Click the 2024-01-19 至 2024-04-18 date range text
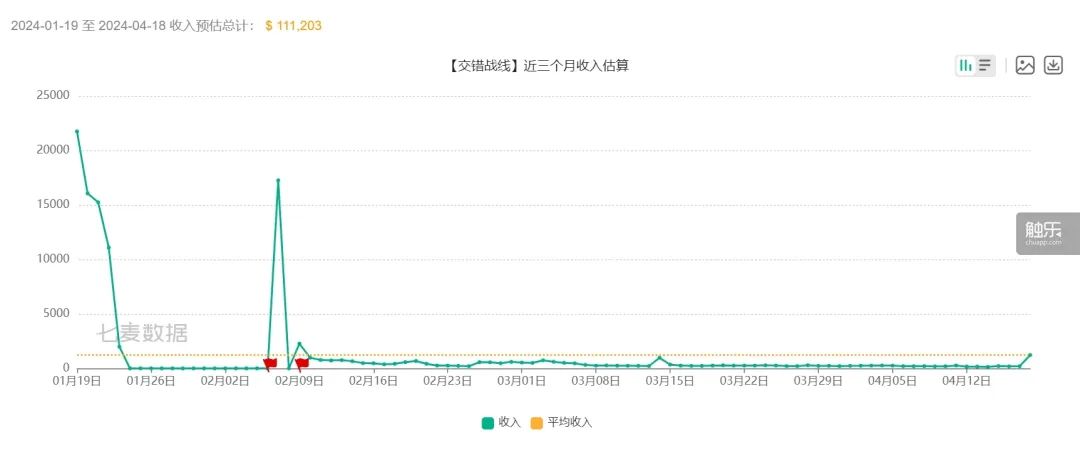 click(x=133, y=25)
